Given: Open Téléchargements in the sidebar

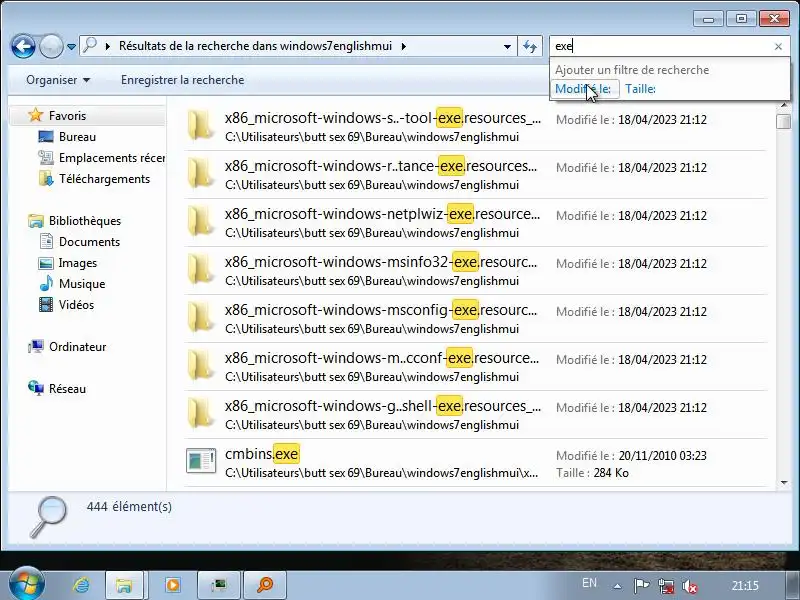Looking at the screenshot, I should tap(104, 179).
